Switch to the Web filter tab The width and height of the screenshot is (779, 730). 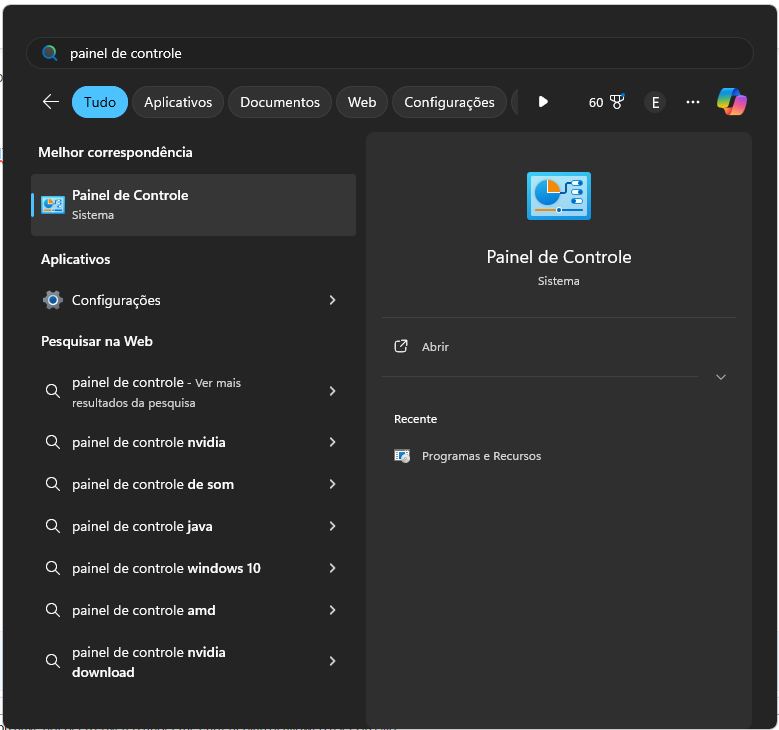tap(362, 102)
